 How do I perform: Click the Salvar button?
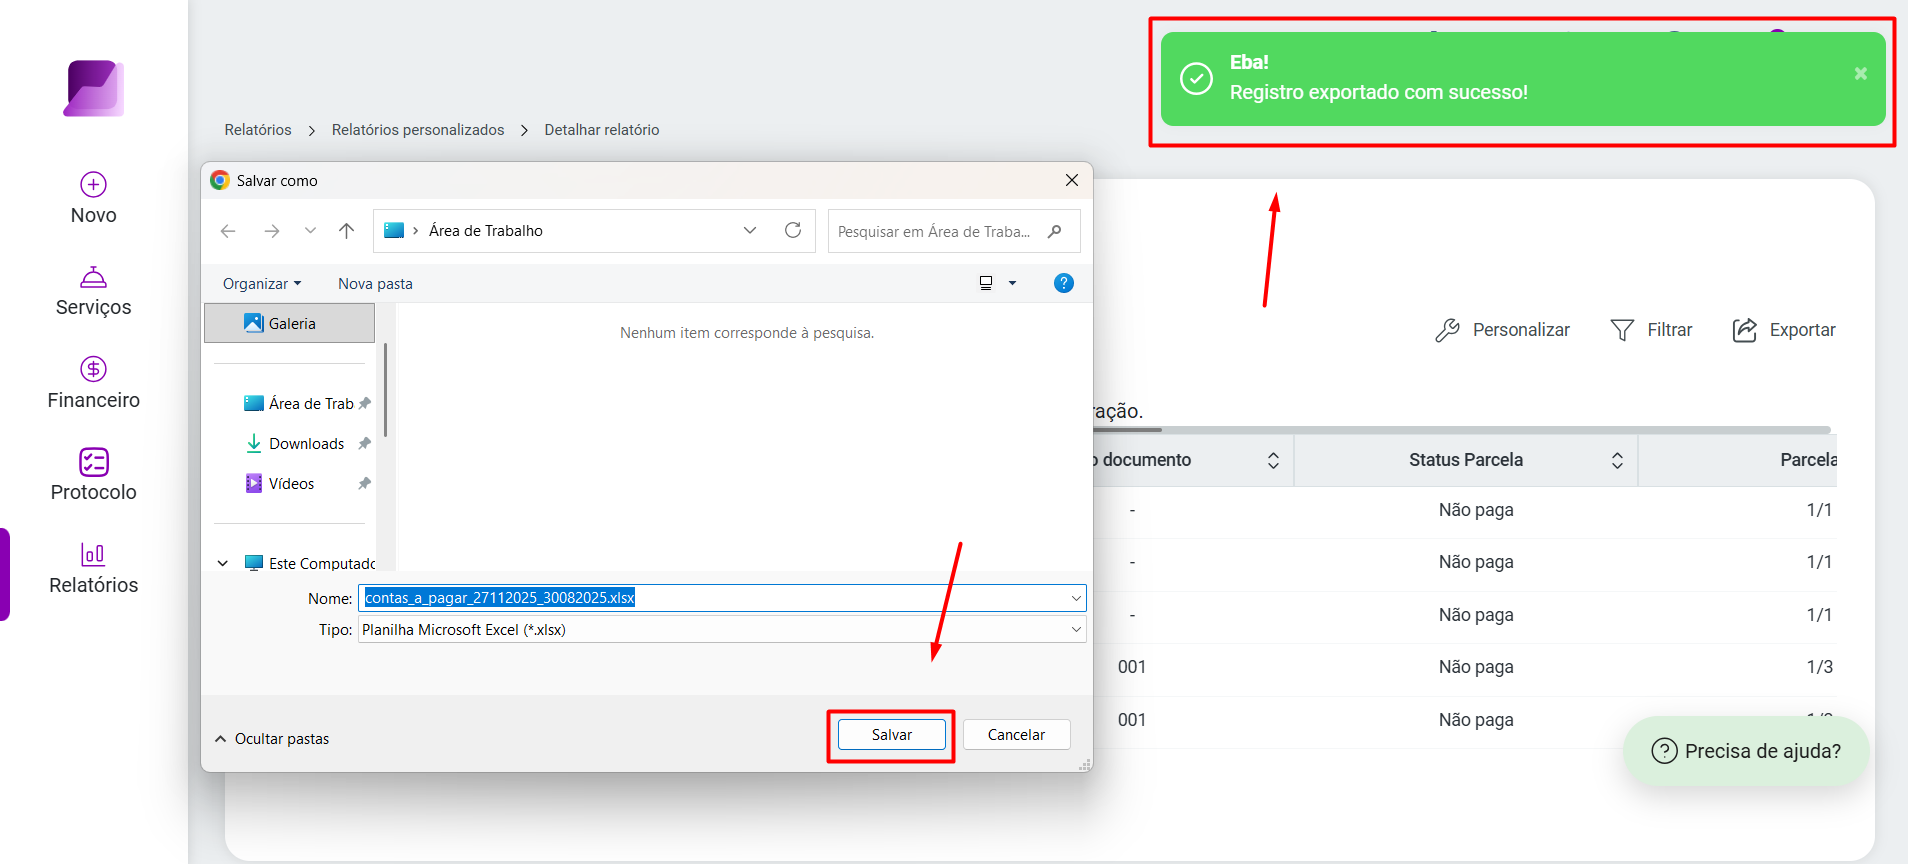coord(892,735)
